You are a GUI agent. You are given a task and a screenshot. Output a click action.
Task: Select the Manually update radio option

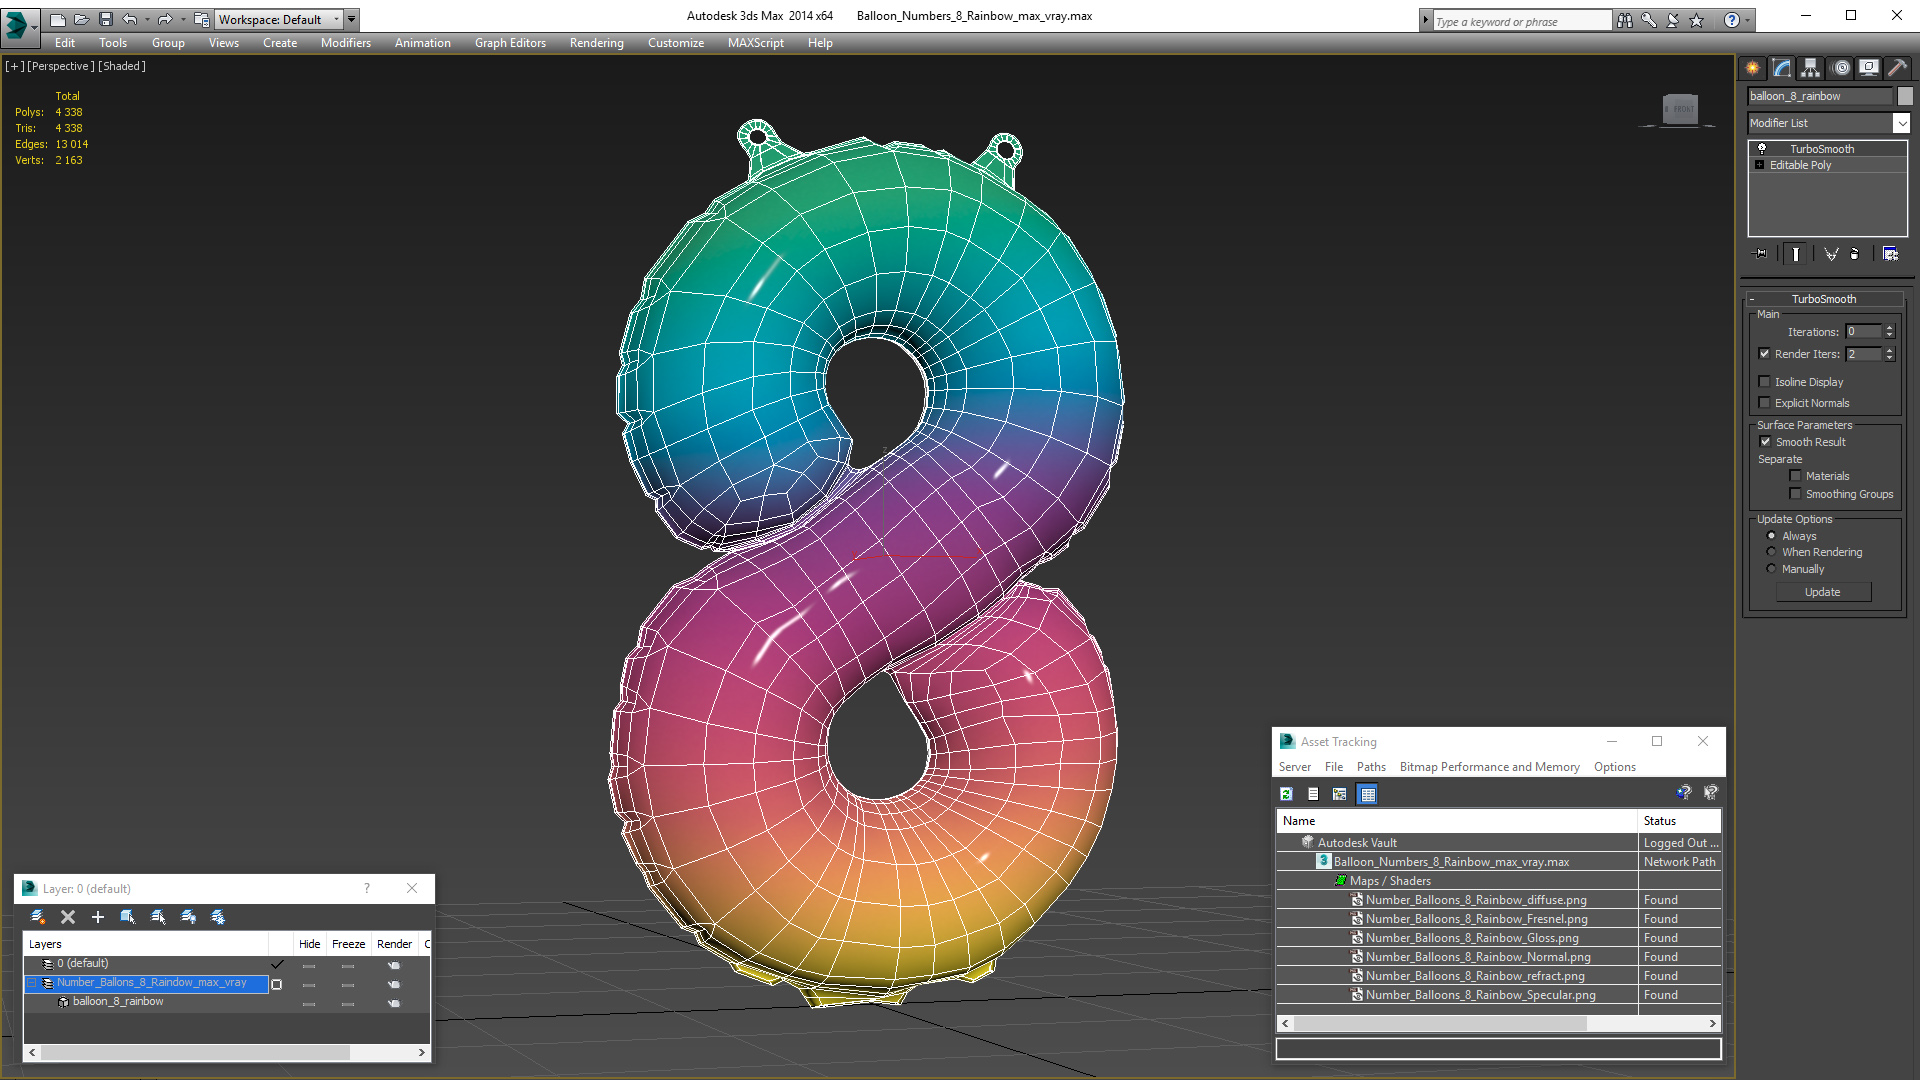click(1772, 569)
